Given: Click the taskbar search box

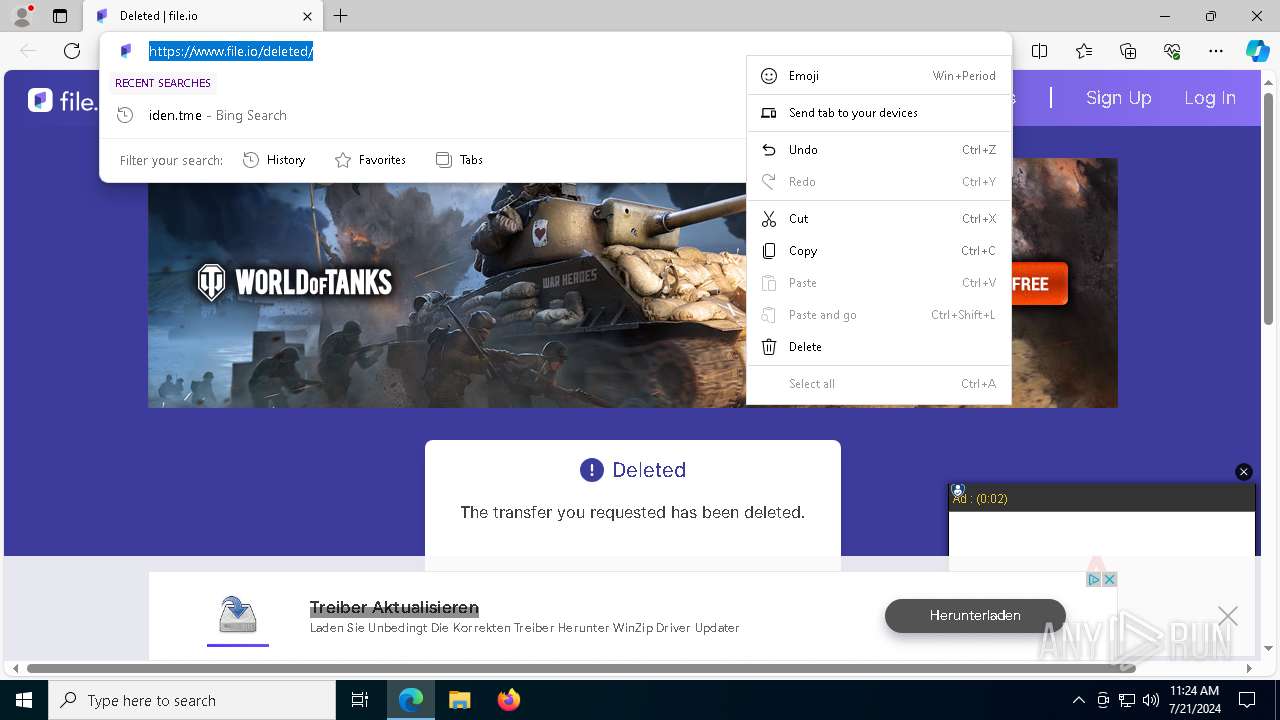Looking at the screenshot, I should tap(192, 700).
